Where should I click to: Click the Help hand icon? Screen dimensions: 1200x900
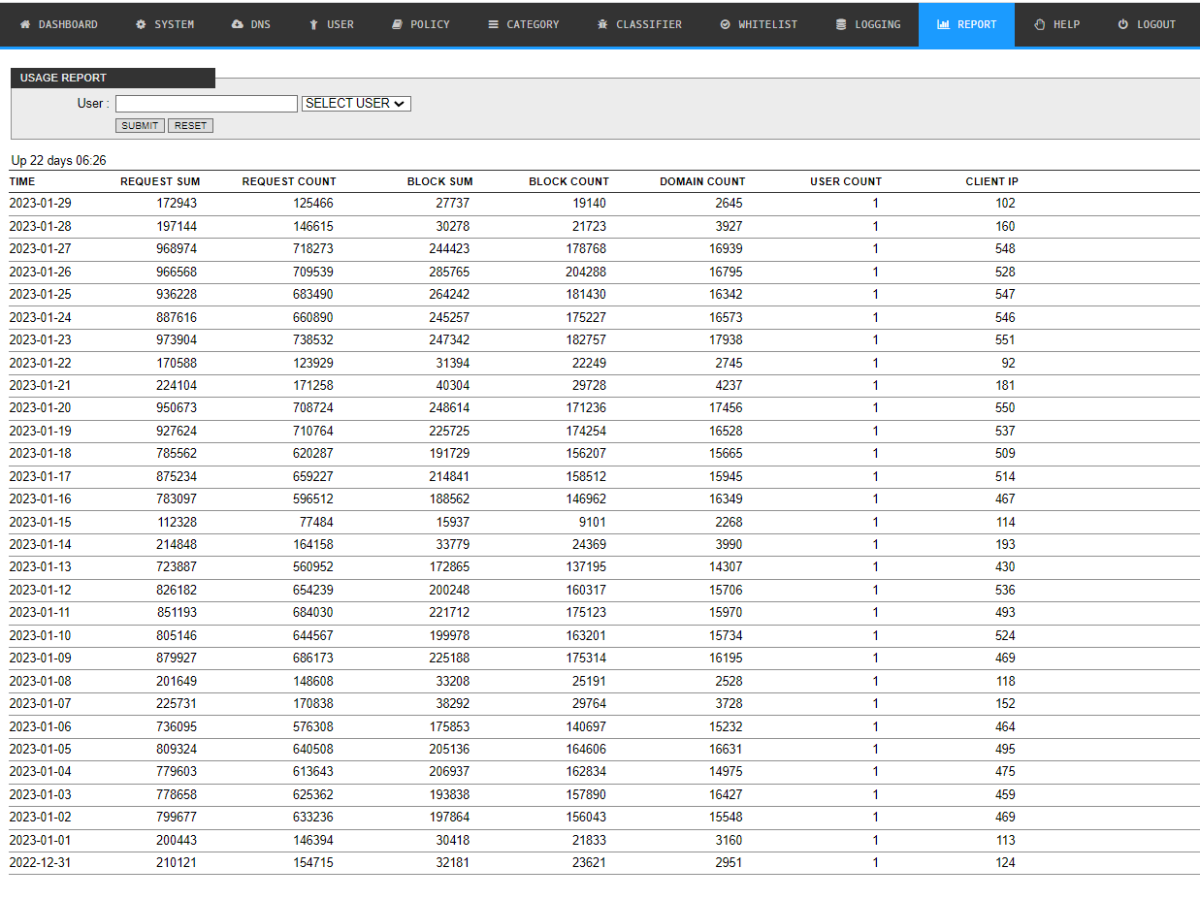(x=1040, y=24)
